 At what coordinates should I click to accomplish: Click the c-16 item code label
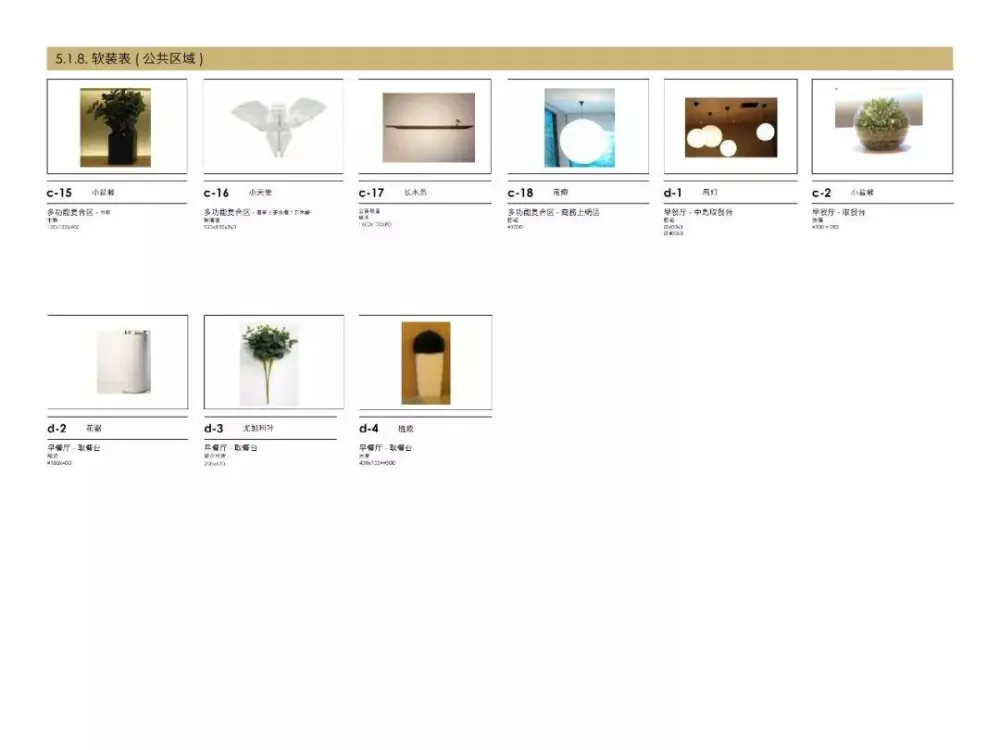coord(216,192)
